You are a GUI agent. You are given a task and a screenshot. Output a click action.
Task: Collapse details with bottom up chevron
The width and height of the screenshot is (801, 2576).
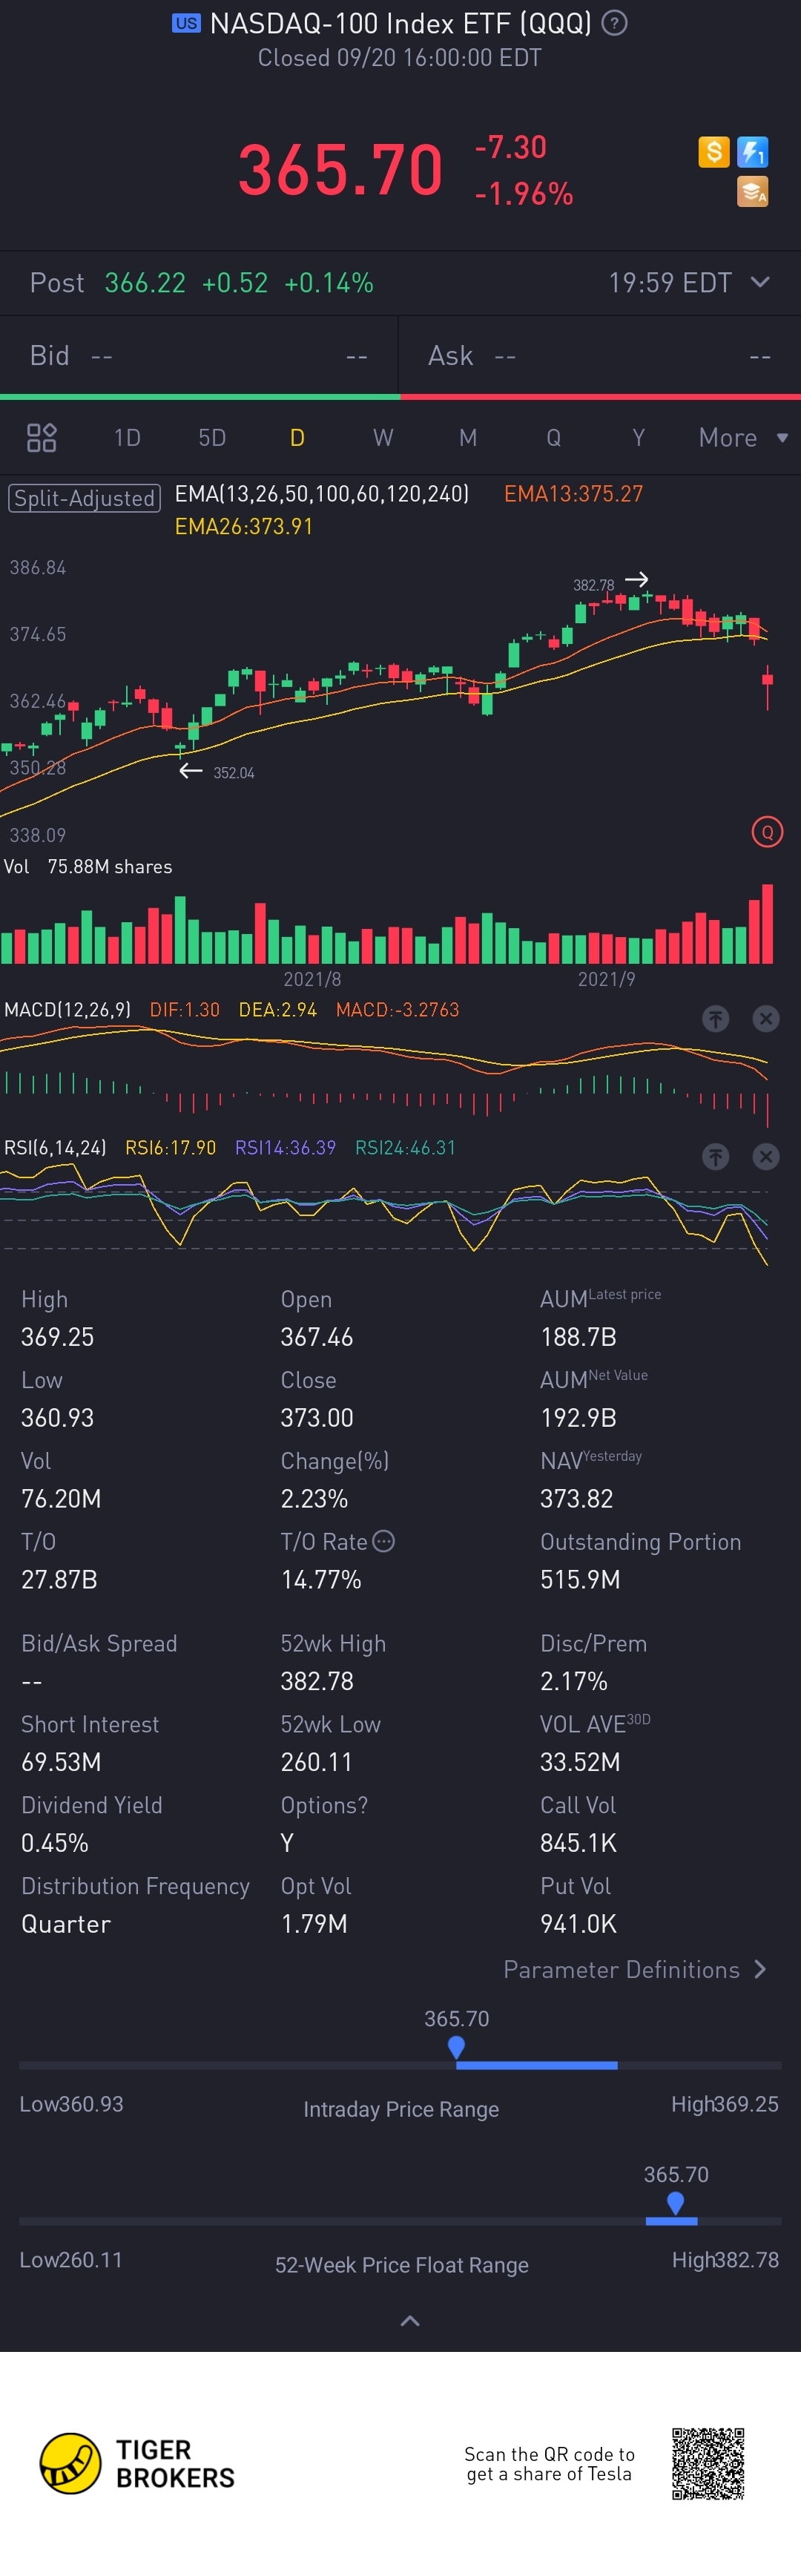click(410, 2321)
